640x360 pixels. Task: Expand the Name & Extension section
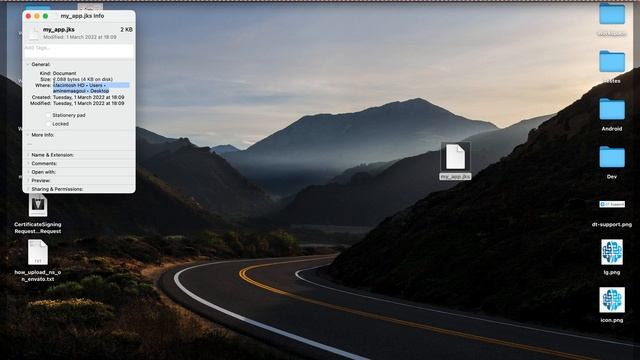click(28, 155)
